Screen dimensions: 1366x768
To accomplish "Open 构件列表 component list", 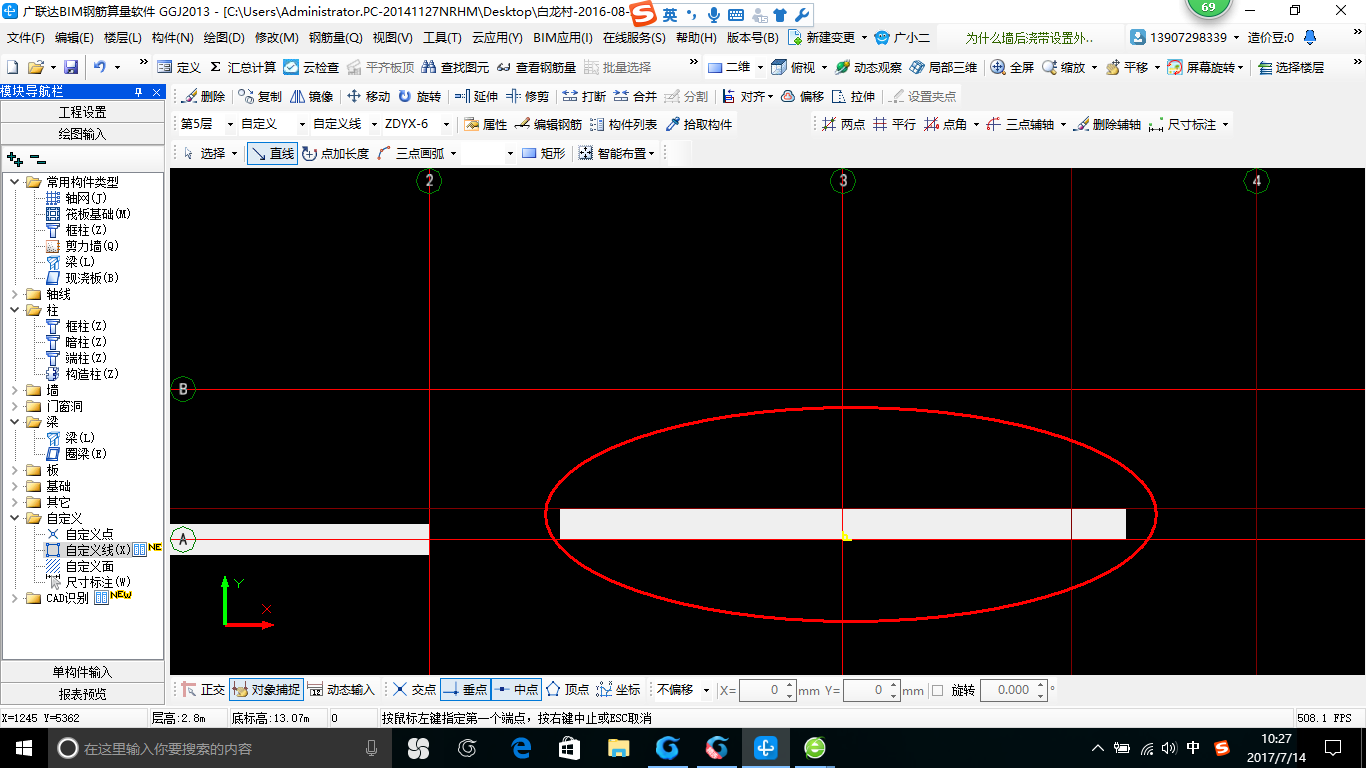I will [623, 125].
